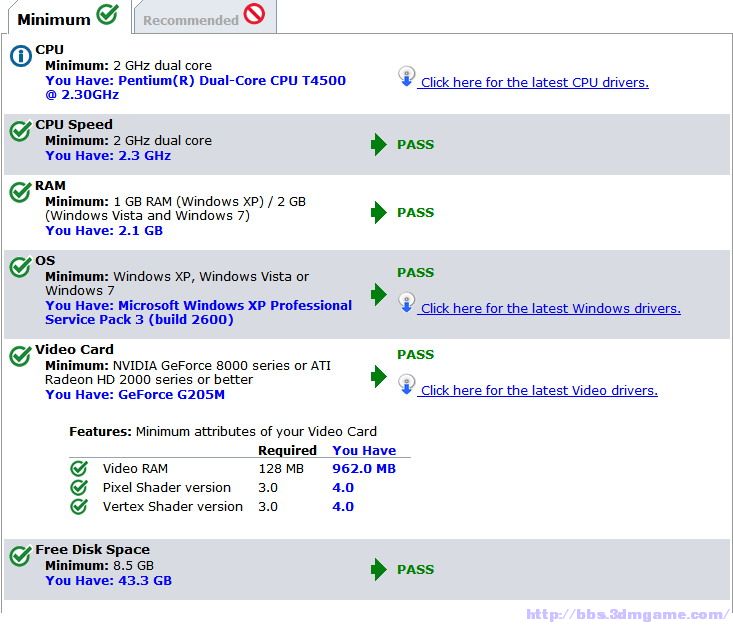Image resolution: width=733 pixels, height=627 pixels.
Task: Click the download icon beside Windows drivers link
Action: click(x=407, y=303)
